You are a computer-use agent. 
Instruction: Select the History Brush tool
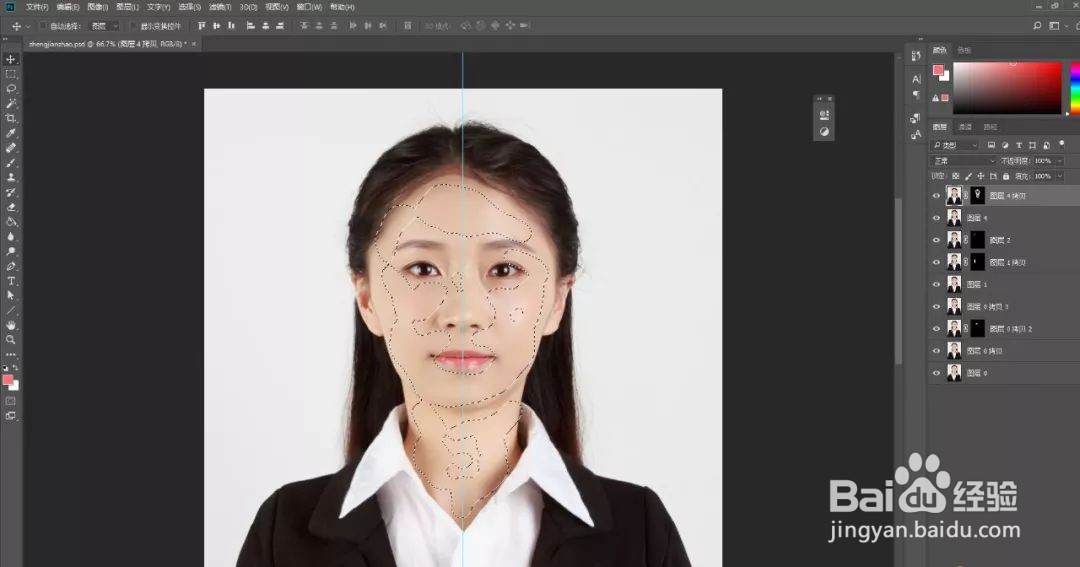point(10,192)
